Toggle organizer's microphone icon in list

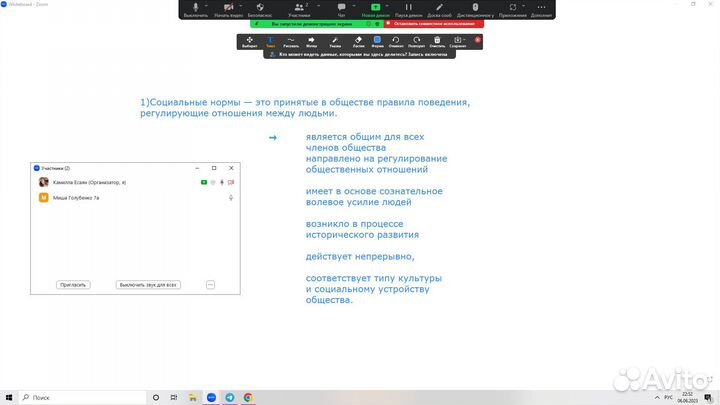222,182
